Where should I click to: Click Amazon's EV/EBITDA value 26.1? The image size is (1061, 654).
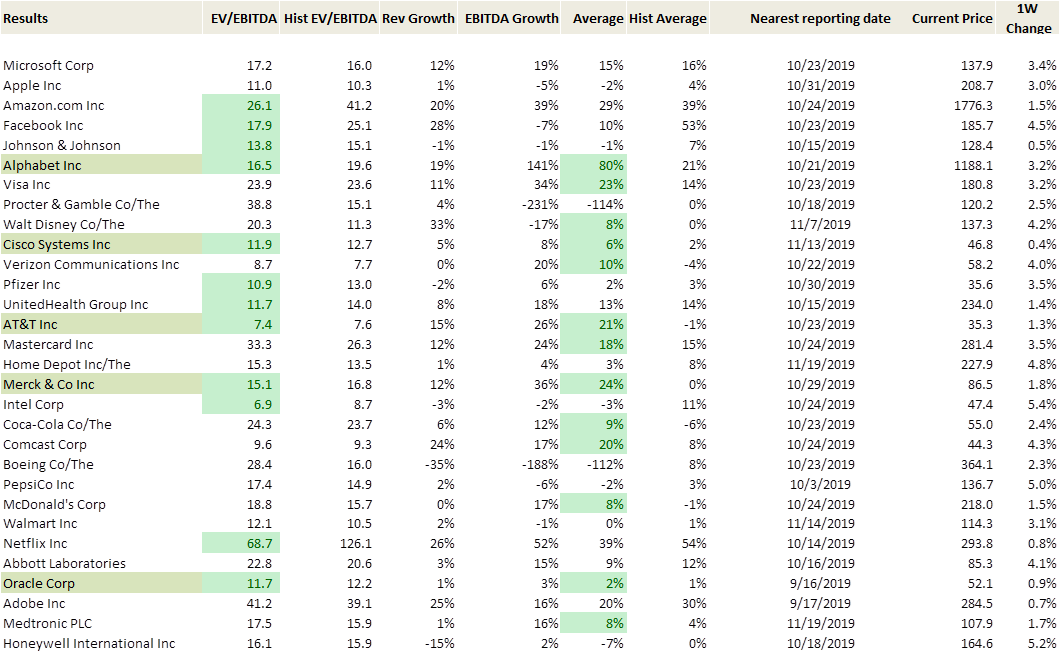tap(241, 106)
